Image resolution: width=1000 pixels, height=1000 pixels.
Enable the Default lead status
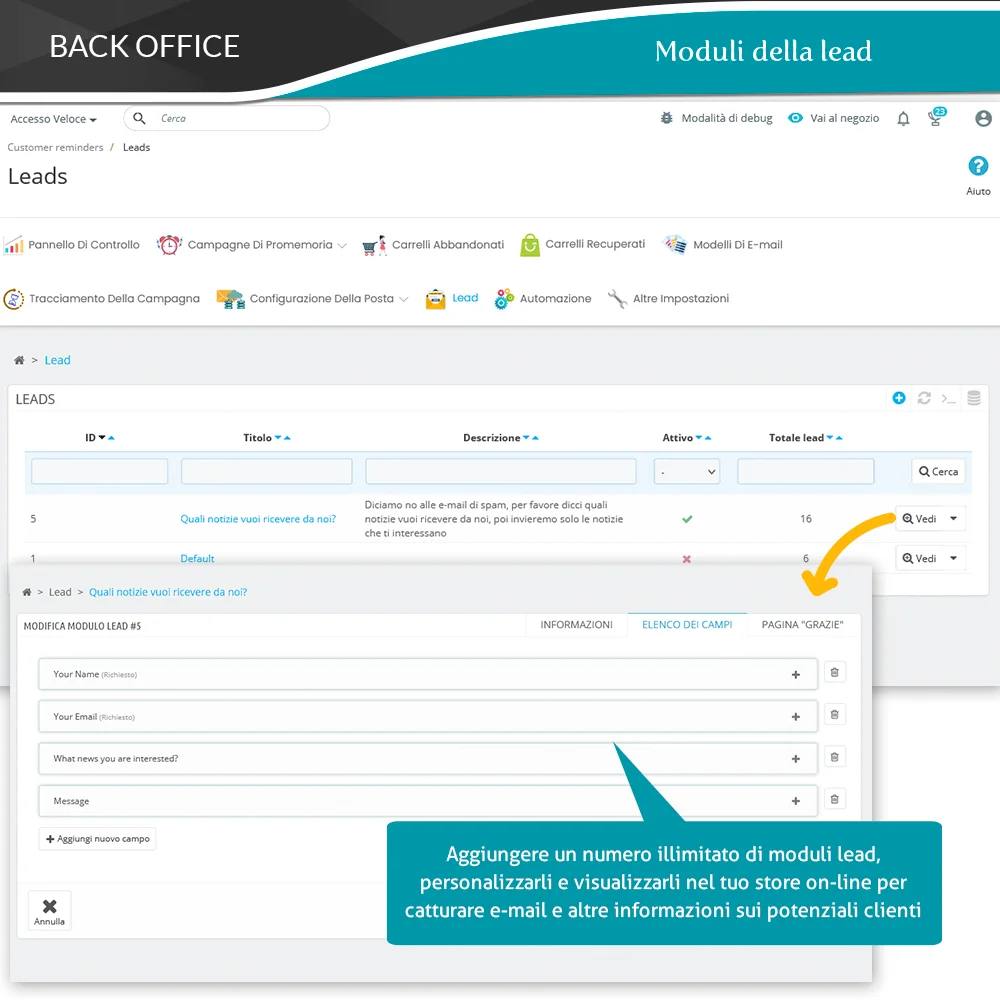[x=687, y=559]
